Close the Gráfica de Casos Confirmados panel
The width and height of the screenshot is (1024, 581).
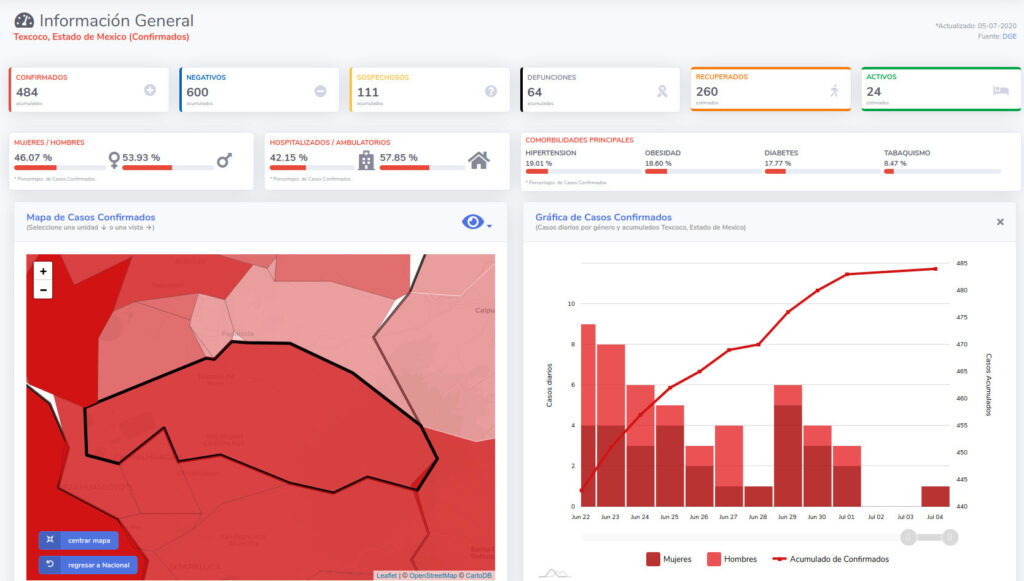tap(1000, 222)
